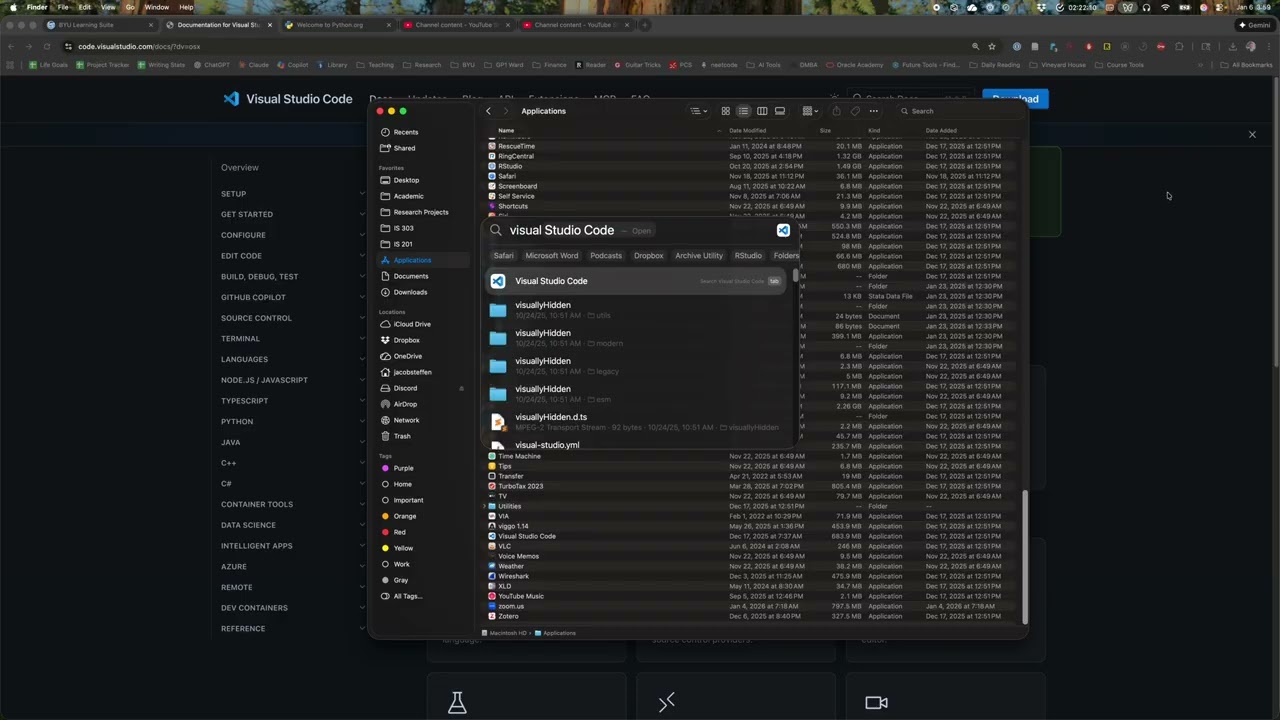Open Downloads in Finder sidebar

click(410, 292)
